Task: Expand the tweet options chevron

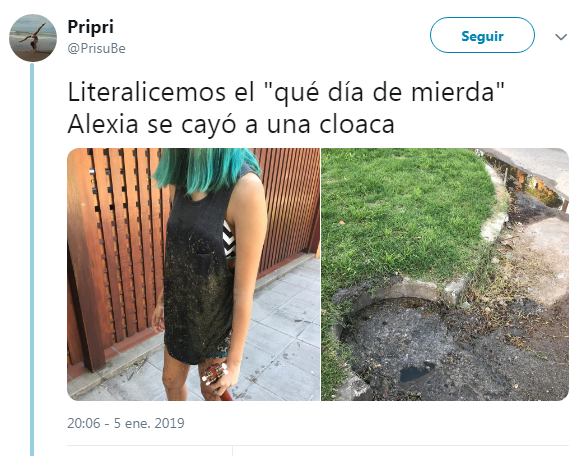Action: 561,37
